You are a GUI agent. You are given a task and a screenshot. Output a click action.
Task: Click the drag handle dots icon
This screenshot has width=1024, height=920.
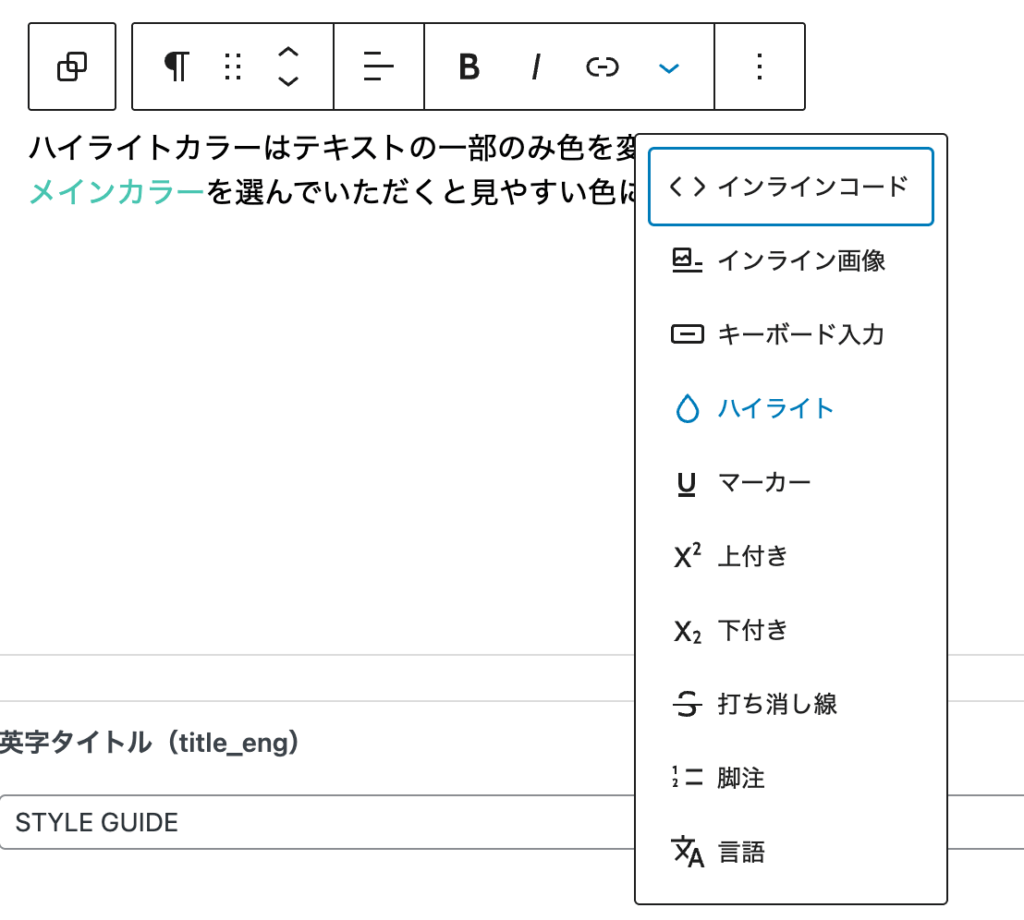(233, 67)
